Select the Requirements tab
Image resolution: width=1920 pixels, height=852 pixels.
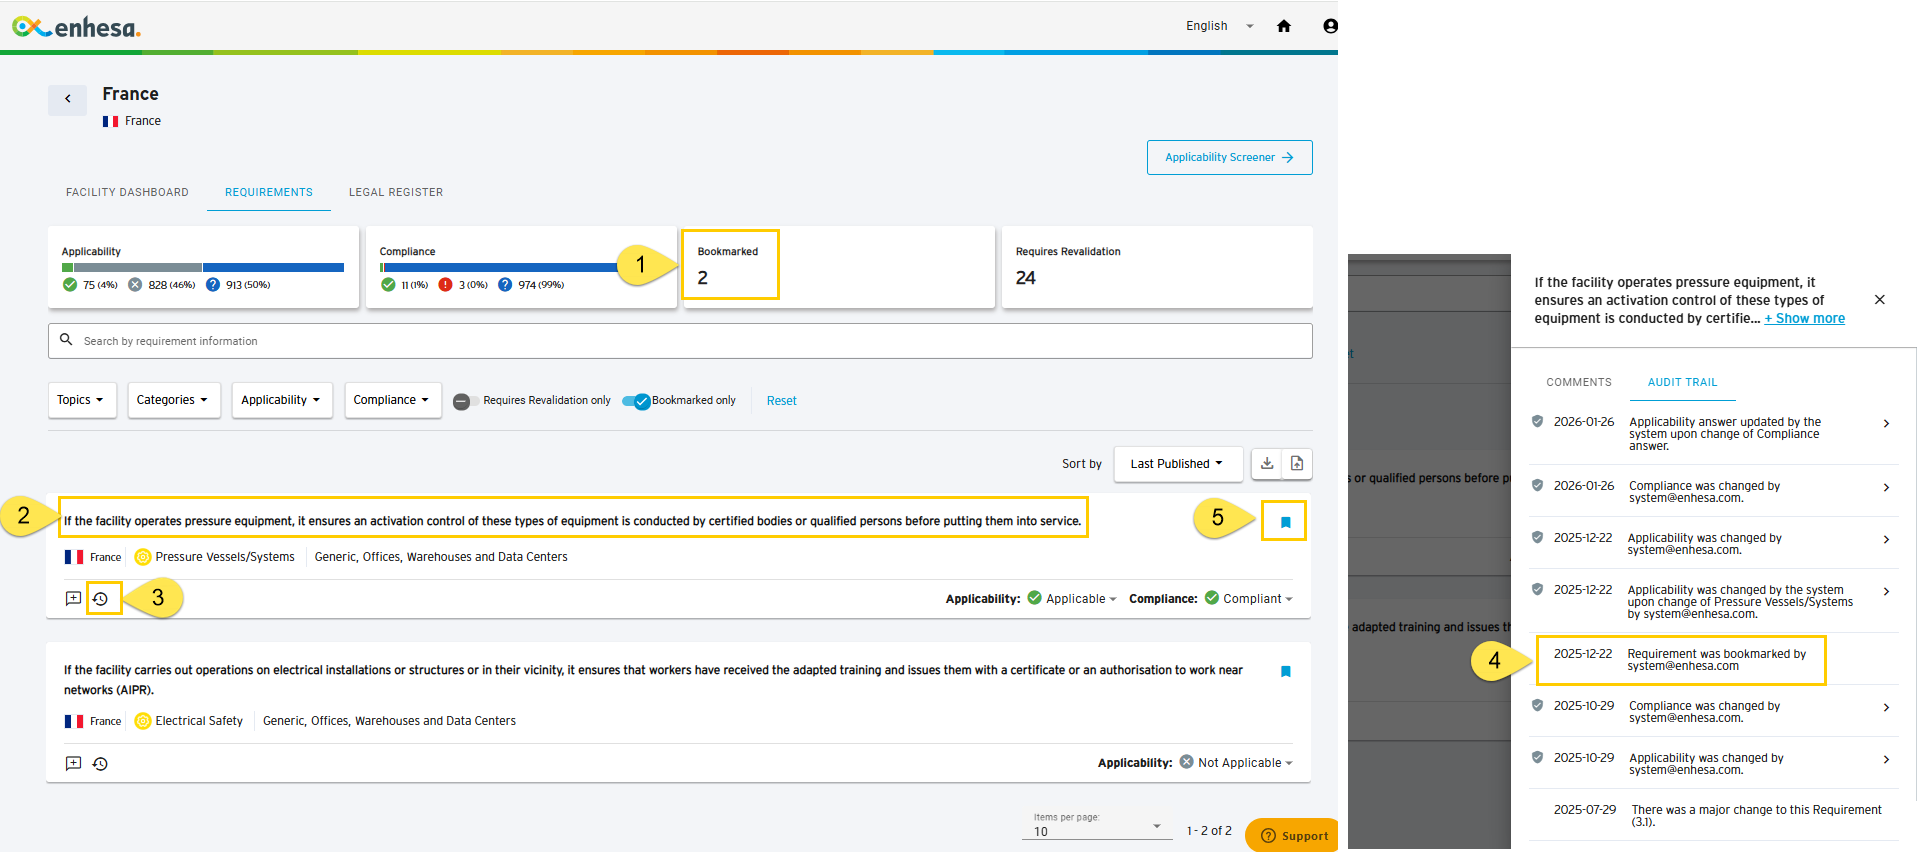(269, 192)
